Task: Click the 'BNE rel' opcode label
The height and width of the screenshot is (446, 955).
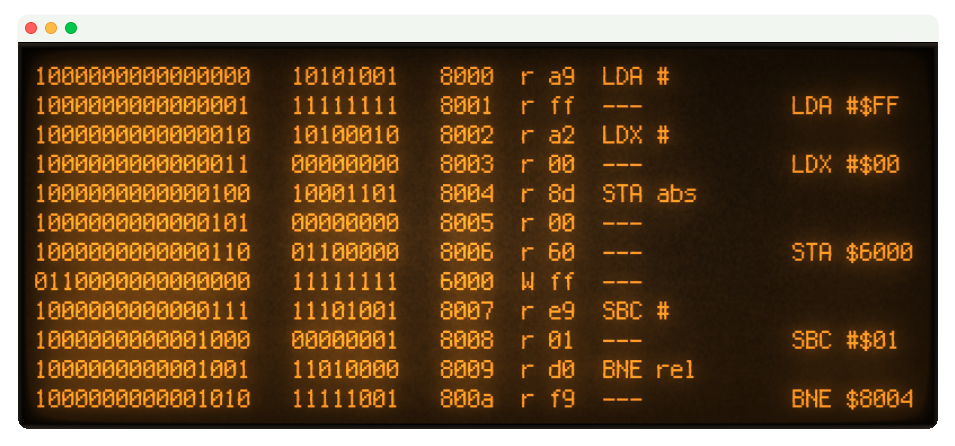Action: click(649, 370)
